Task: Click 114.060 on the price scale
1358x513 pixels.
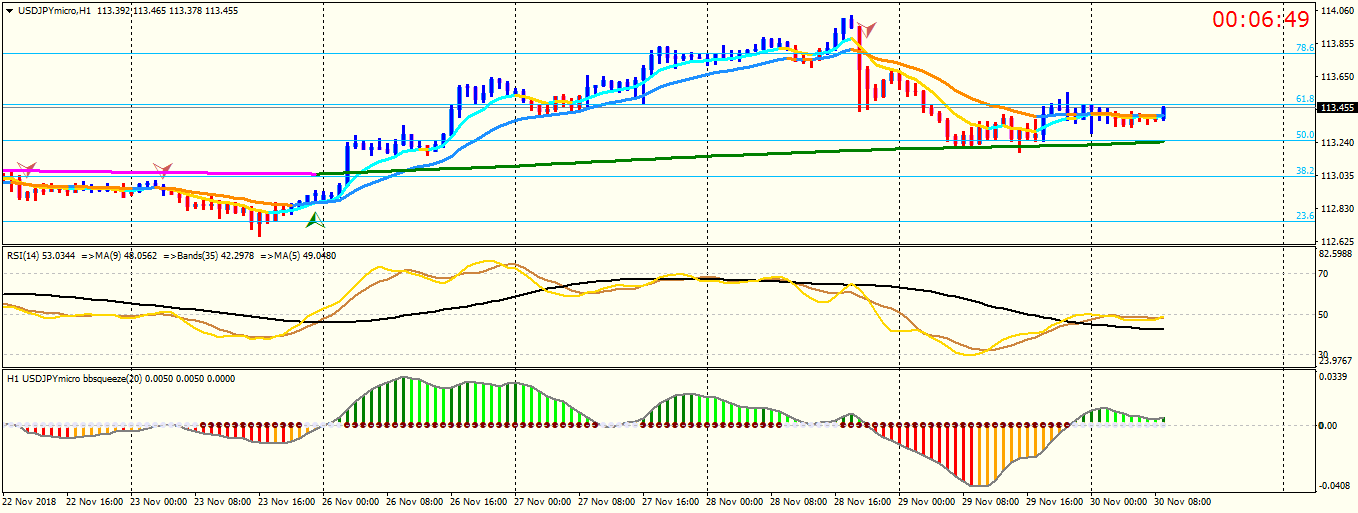Action: coord(1337,11)
